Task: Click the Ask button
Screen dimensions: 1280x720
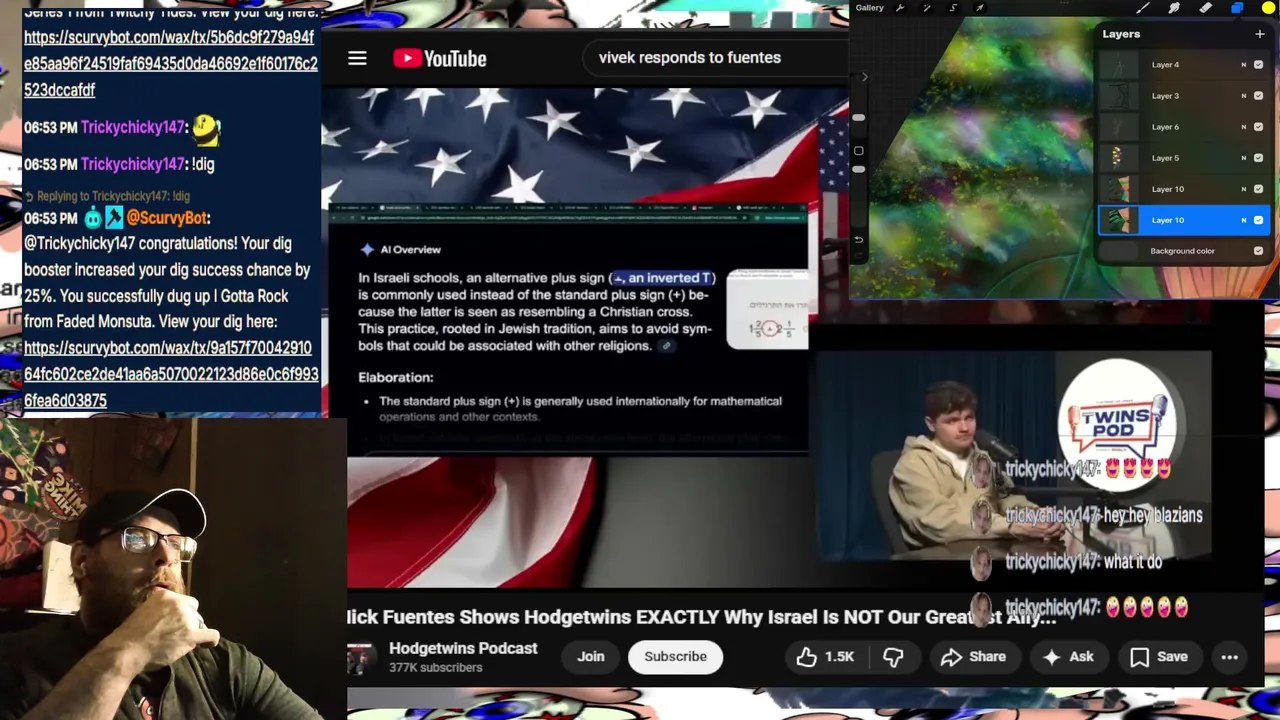Action: coord(1068,657)
